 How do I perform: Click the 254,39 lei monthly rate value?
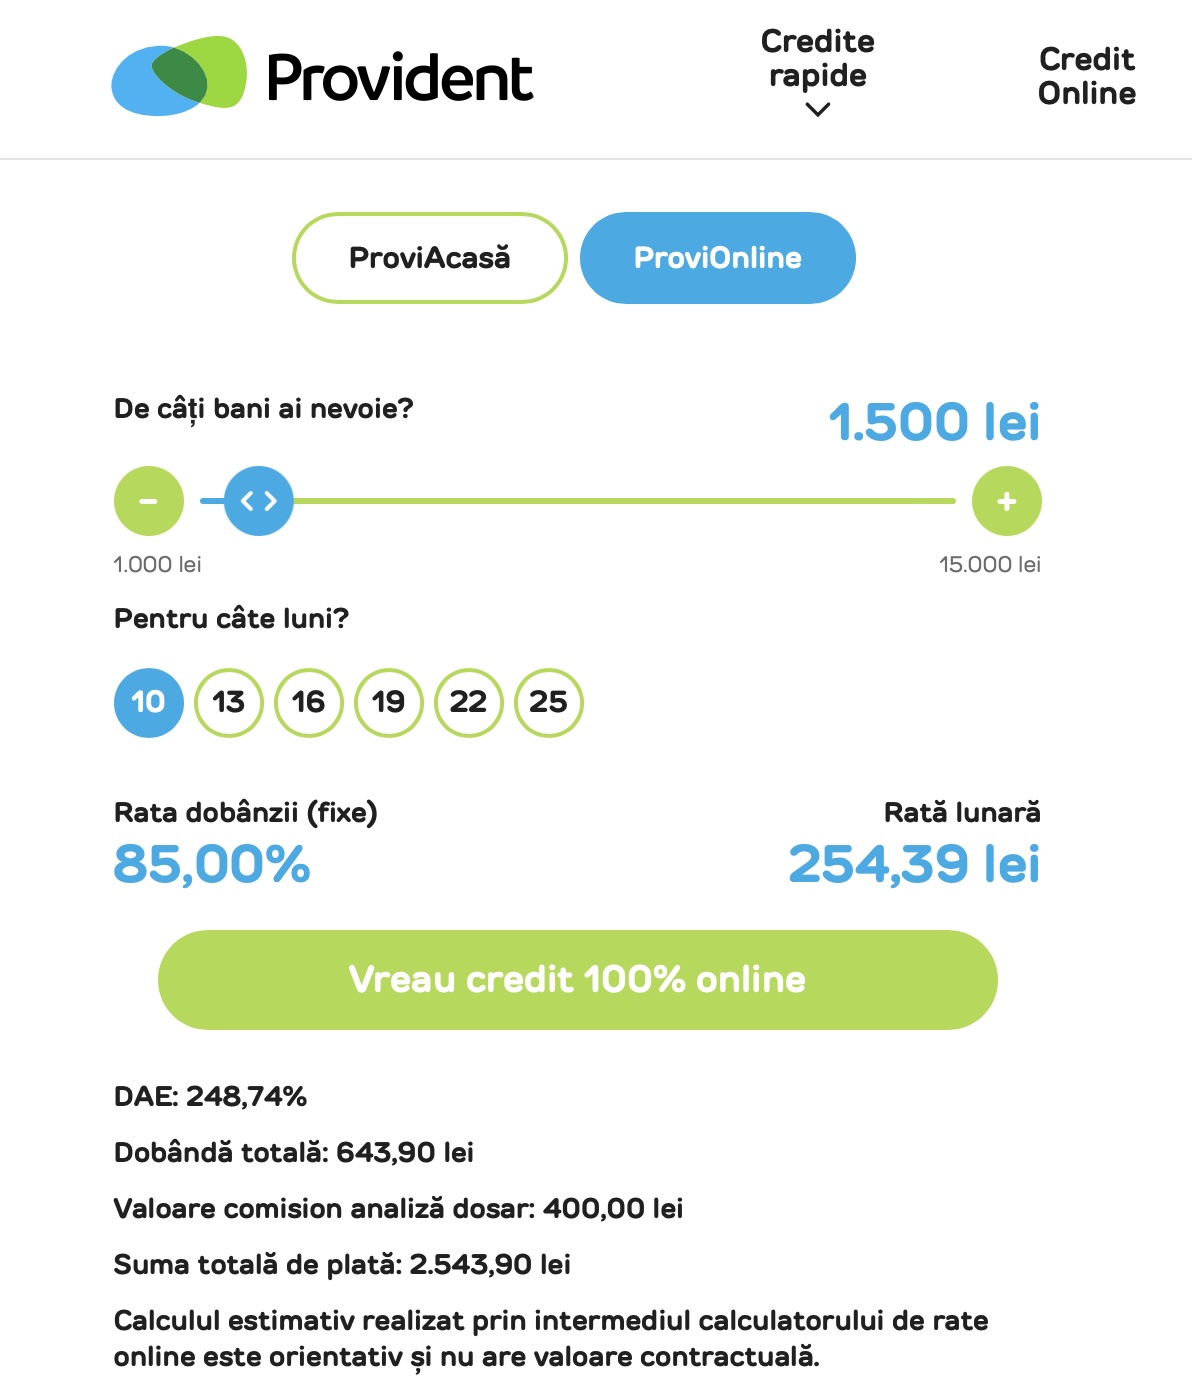[915, 864]
